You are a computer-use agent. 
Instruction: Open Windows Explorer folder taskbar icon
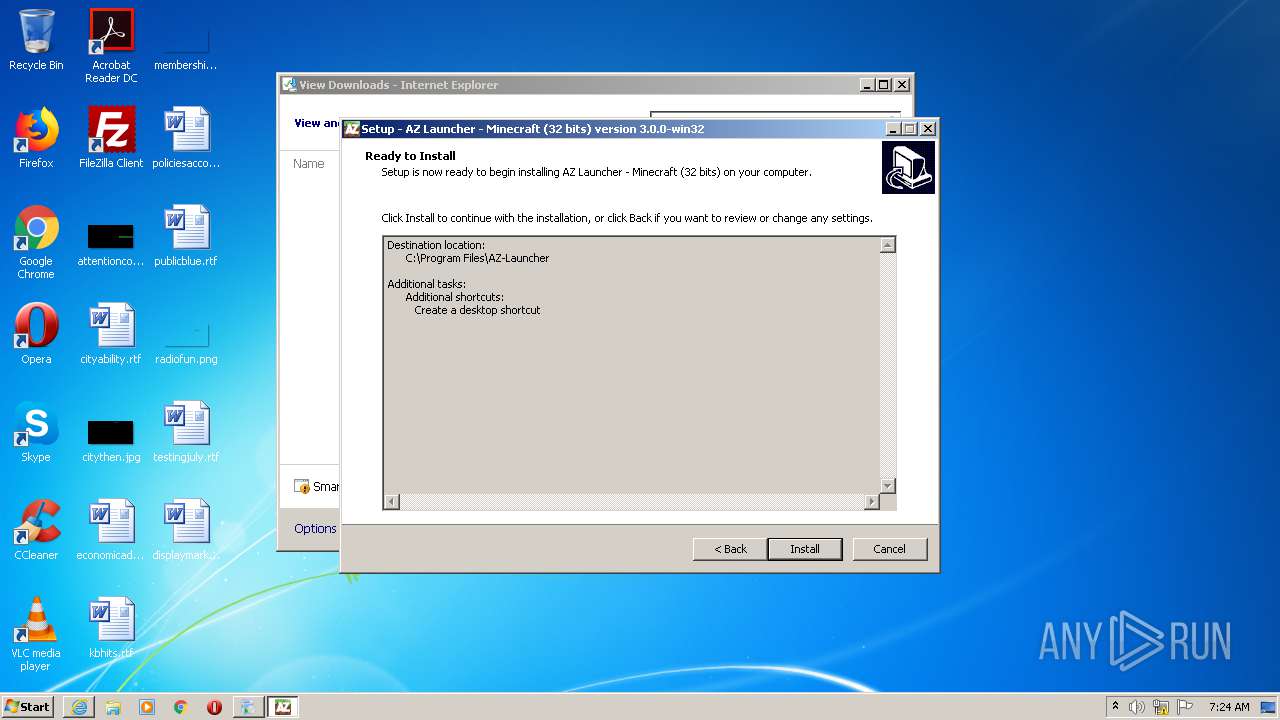coord(113,707)
